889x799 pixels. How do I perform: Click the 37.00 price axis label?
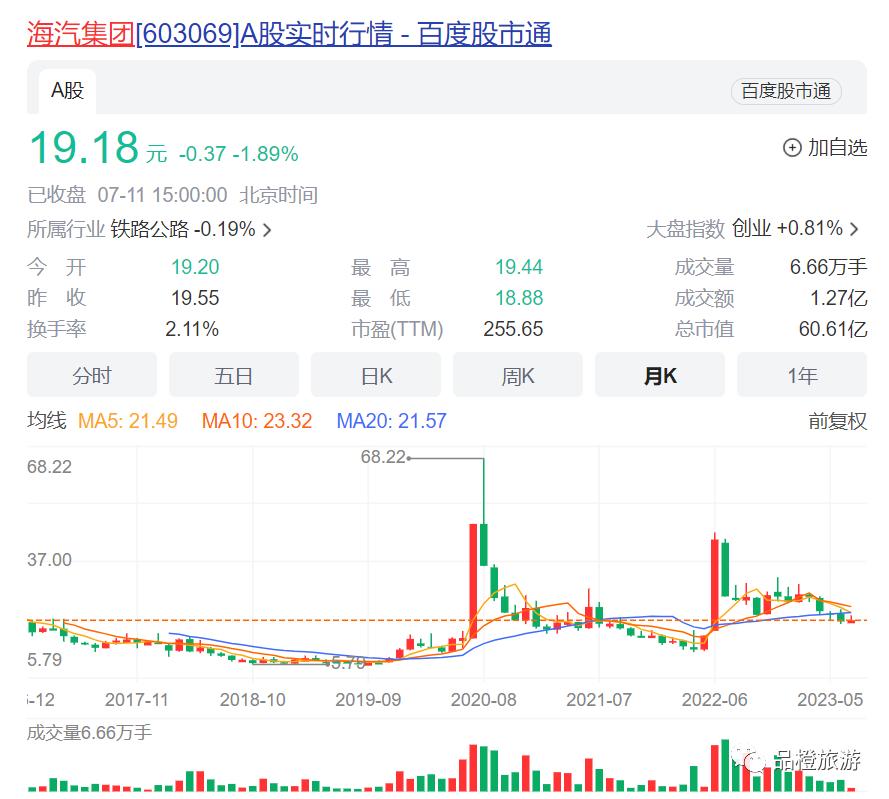point(49,560)
